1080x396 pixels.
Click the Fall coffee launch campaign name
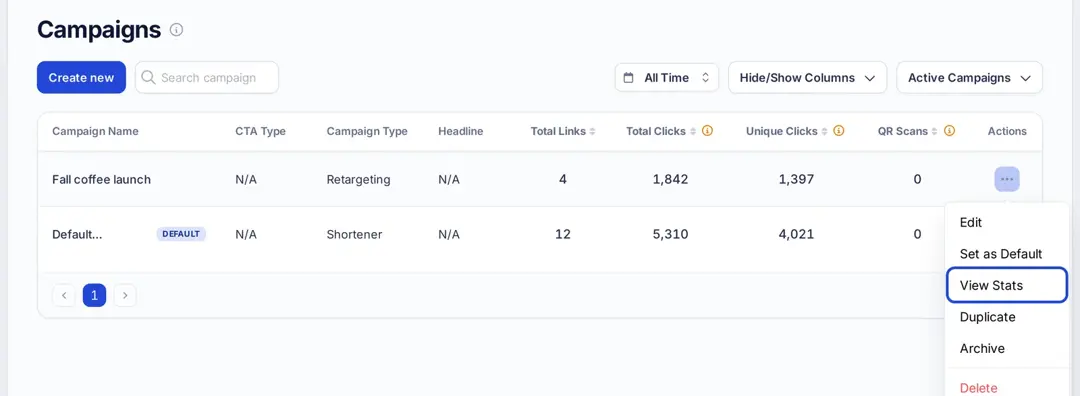(101, 180)
